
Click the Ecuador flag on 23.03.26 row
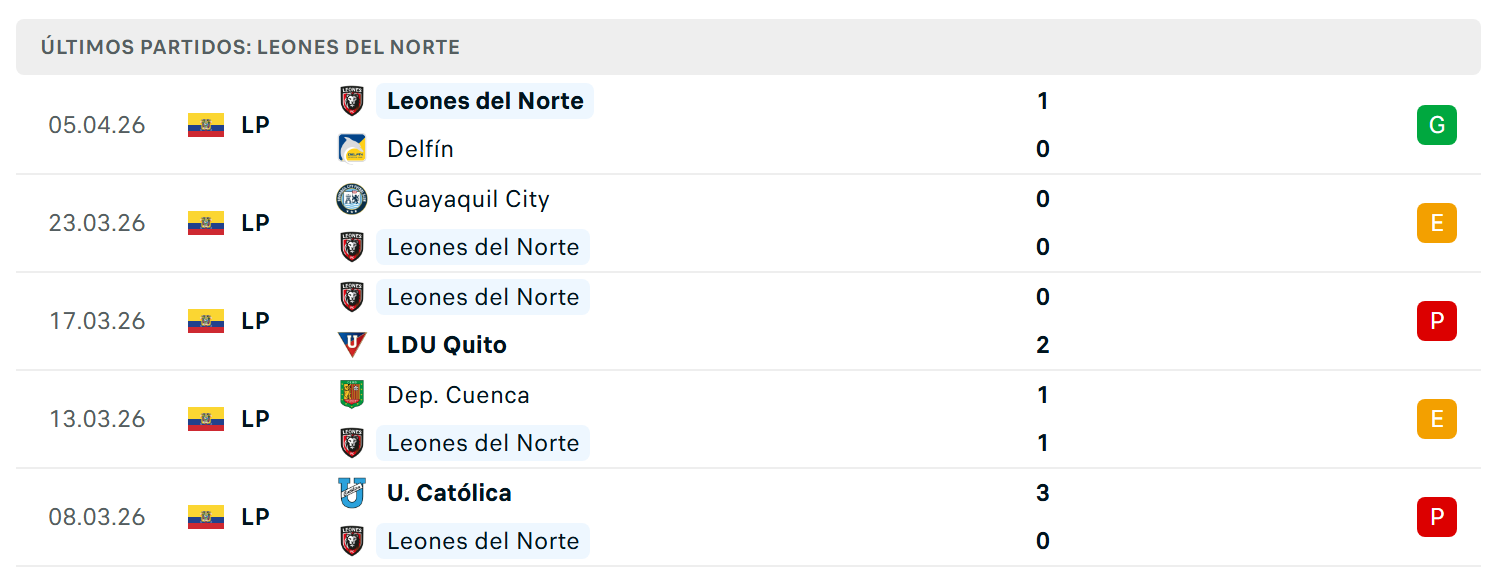pyautogui.click(x=206, y=223)
